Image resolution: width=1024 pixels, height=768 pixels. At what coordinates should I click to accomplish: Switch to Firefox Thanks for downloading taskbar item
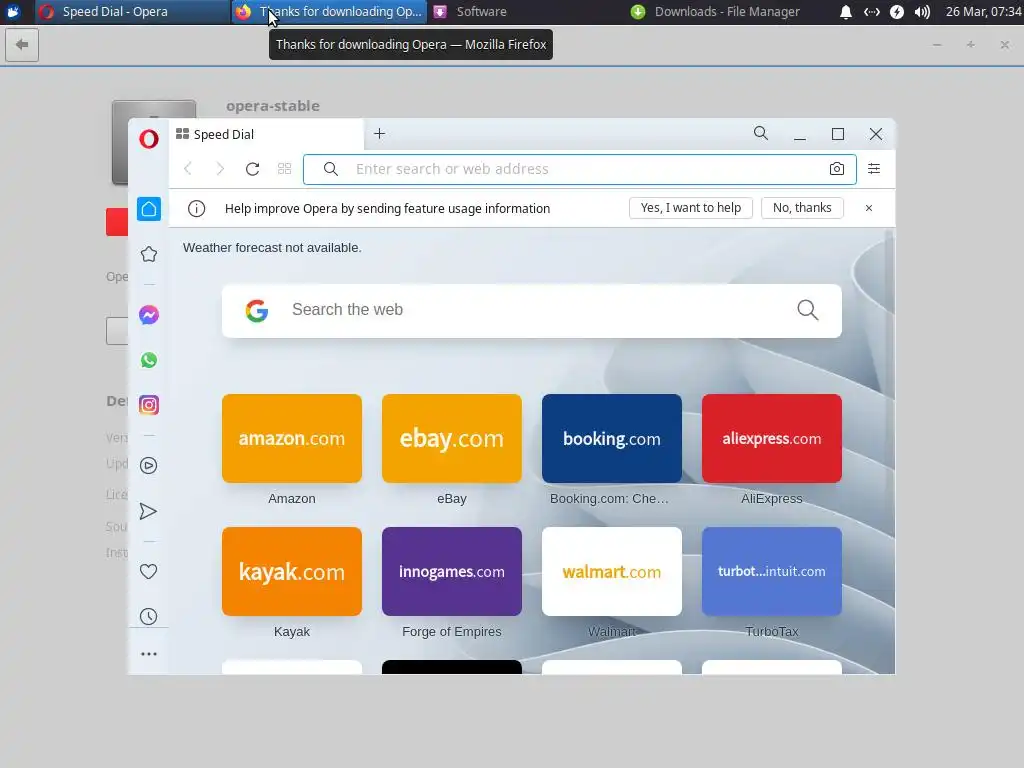coord(329,12)
